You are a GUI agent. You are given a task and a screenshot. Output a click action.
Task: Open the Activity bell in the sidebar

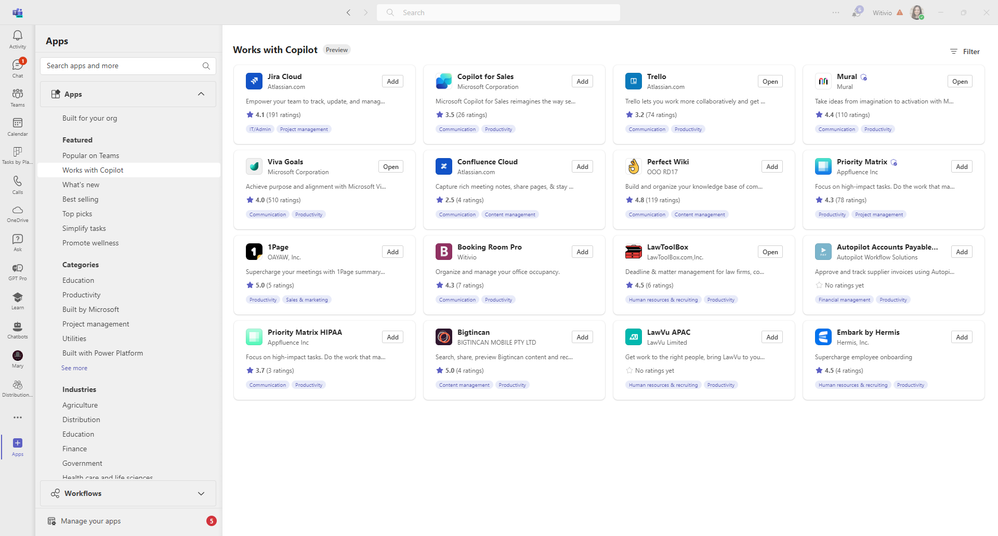[x=17, y=39]
